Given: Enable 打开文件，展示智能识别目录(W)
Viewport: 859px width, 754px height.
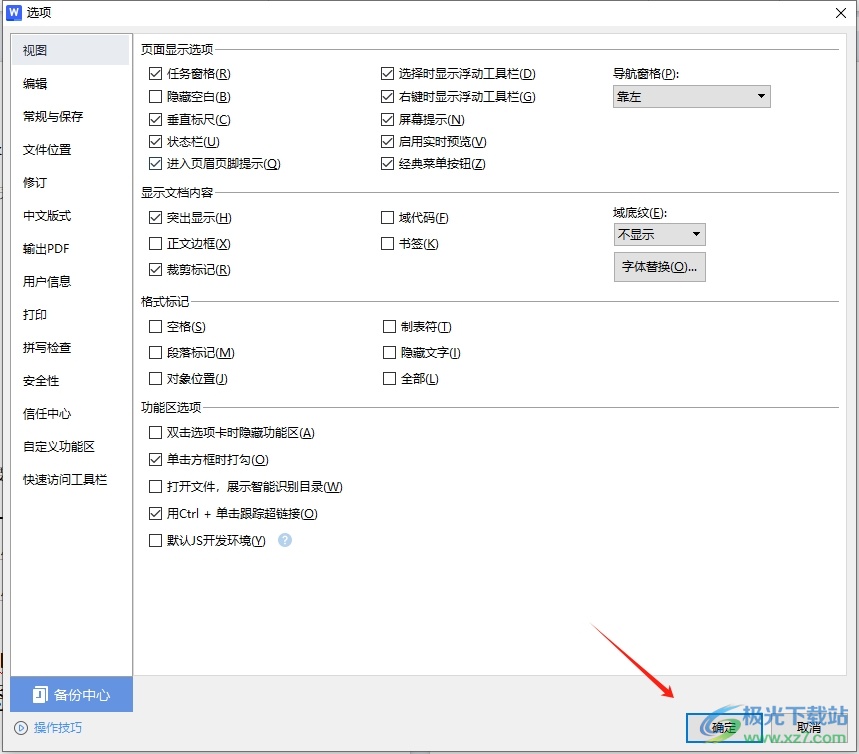Looking at the screenshot, I should click(156, 487).
